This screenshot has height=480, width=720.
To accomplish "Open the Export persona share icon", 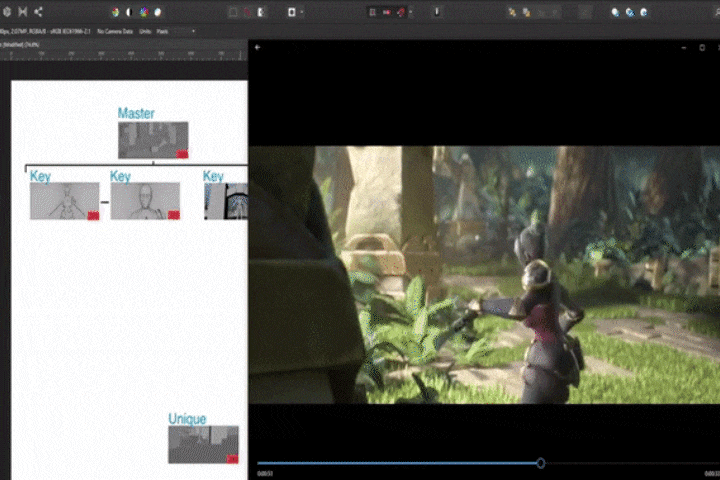I will click(x=38, y=12).
